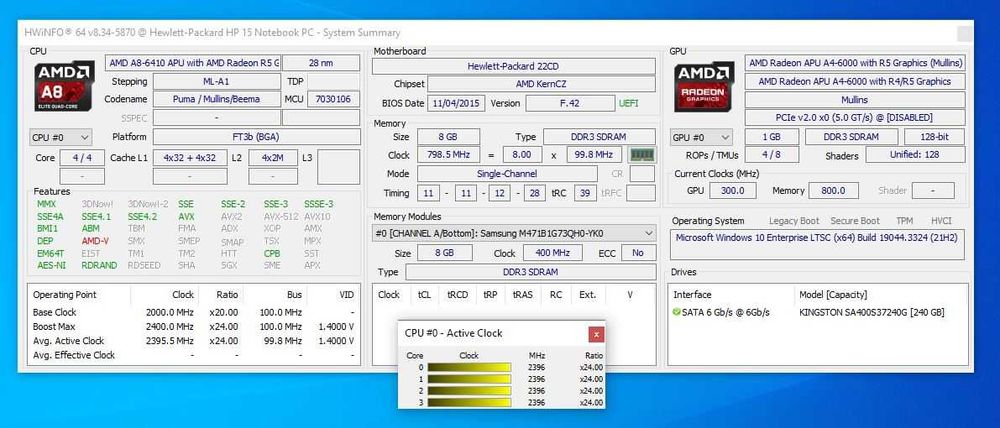The image size is (1000, 428).
Task: Click the Core 1 clock bar
Action: coord(469,379)
